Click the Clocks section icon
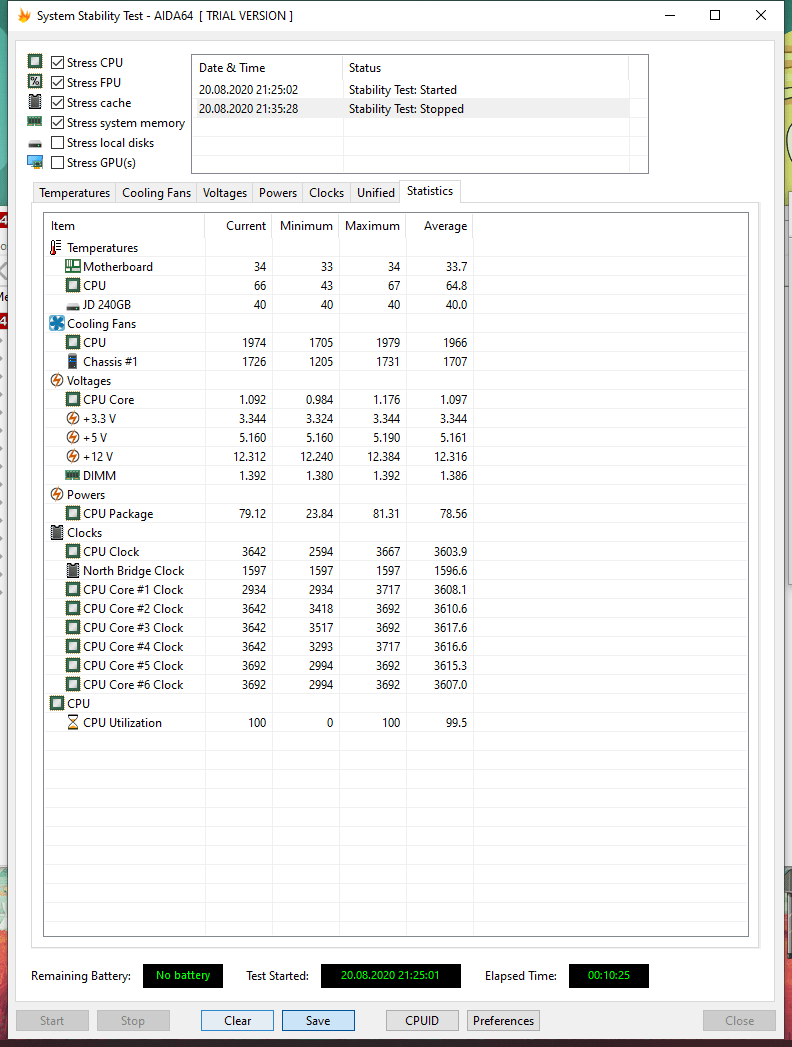792x1047 pixels. pyautogui.click(x=57, y=532)
